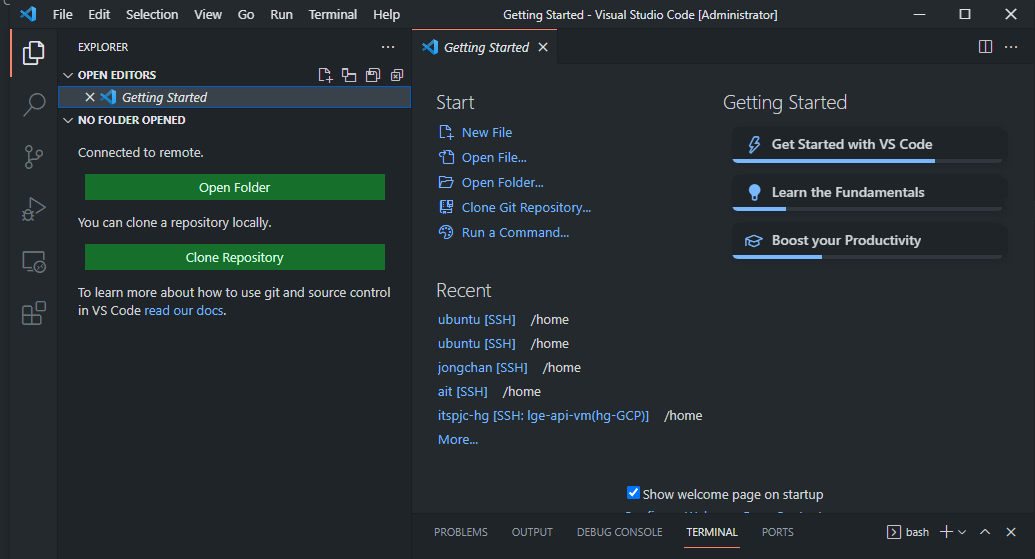Collapse the Open Editors section
Image resolution: width=1035 pixels, height=559 pixels.
67,75
